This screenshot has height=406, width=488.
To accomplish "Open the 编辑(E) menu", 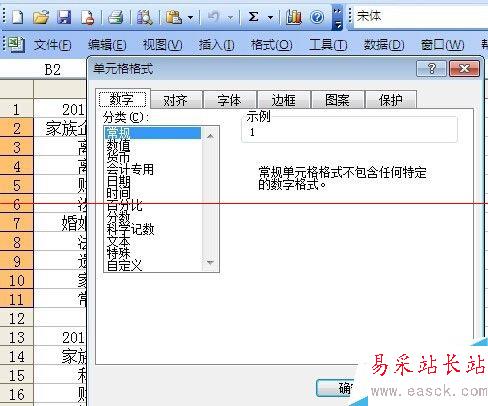I will pyautogui.click(x=107, y=45).
